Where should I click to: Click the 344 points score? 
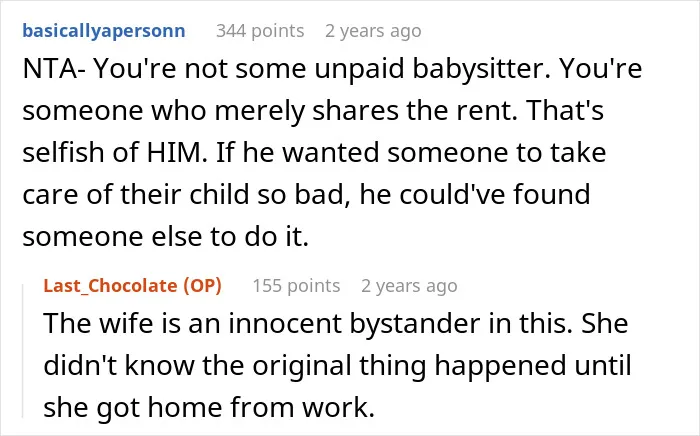point(260,31)
